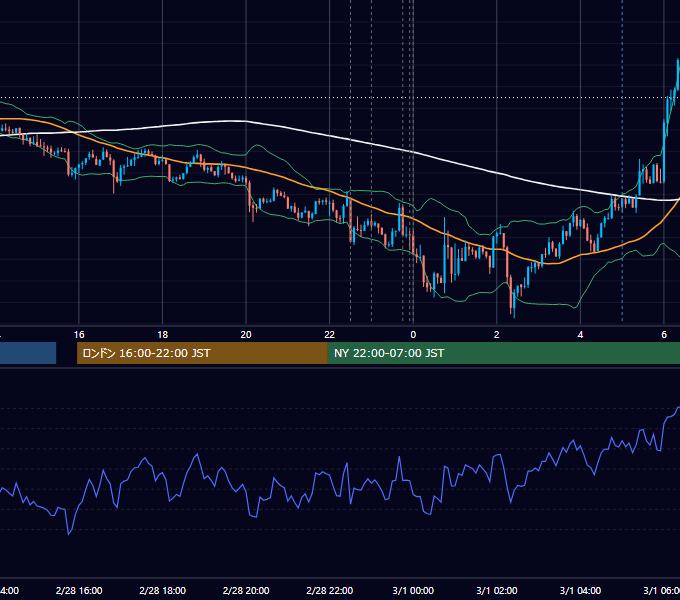
Task: Click the 3/1 02:00 date label
Action: tap(497, 590)
